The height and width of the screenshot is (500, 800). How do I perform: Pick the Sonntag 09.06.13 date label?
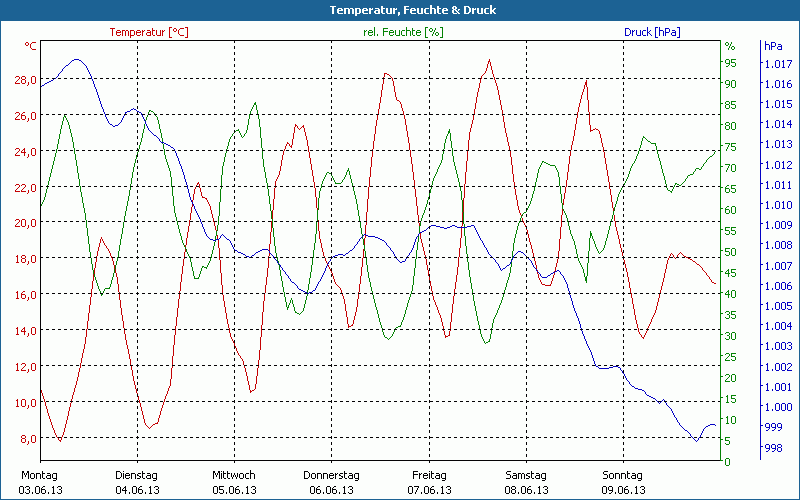point(623,482)
